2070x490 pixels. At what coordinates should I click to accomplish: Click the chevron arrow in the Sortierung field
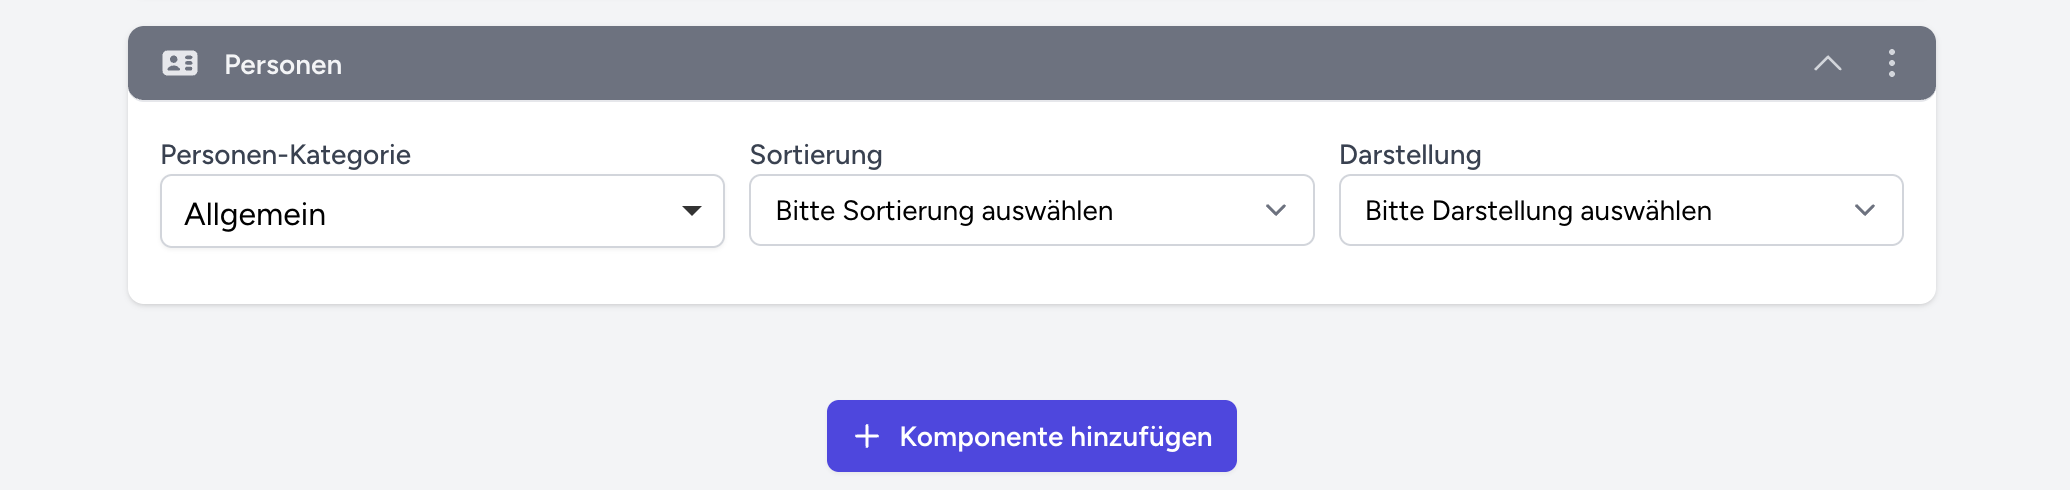point(1275,210)
